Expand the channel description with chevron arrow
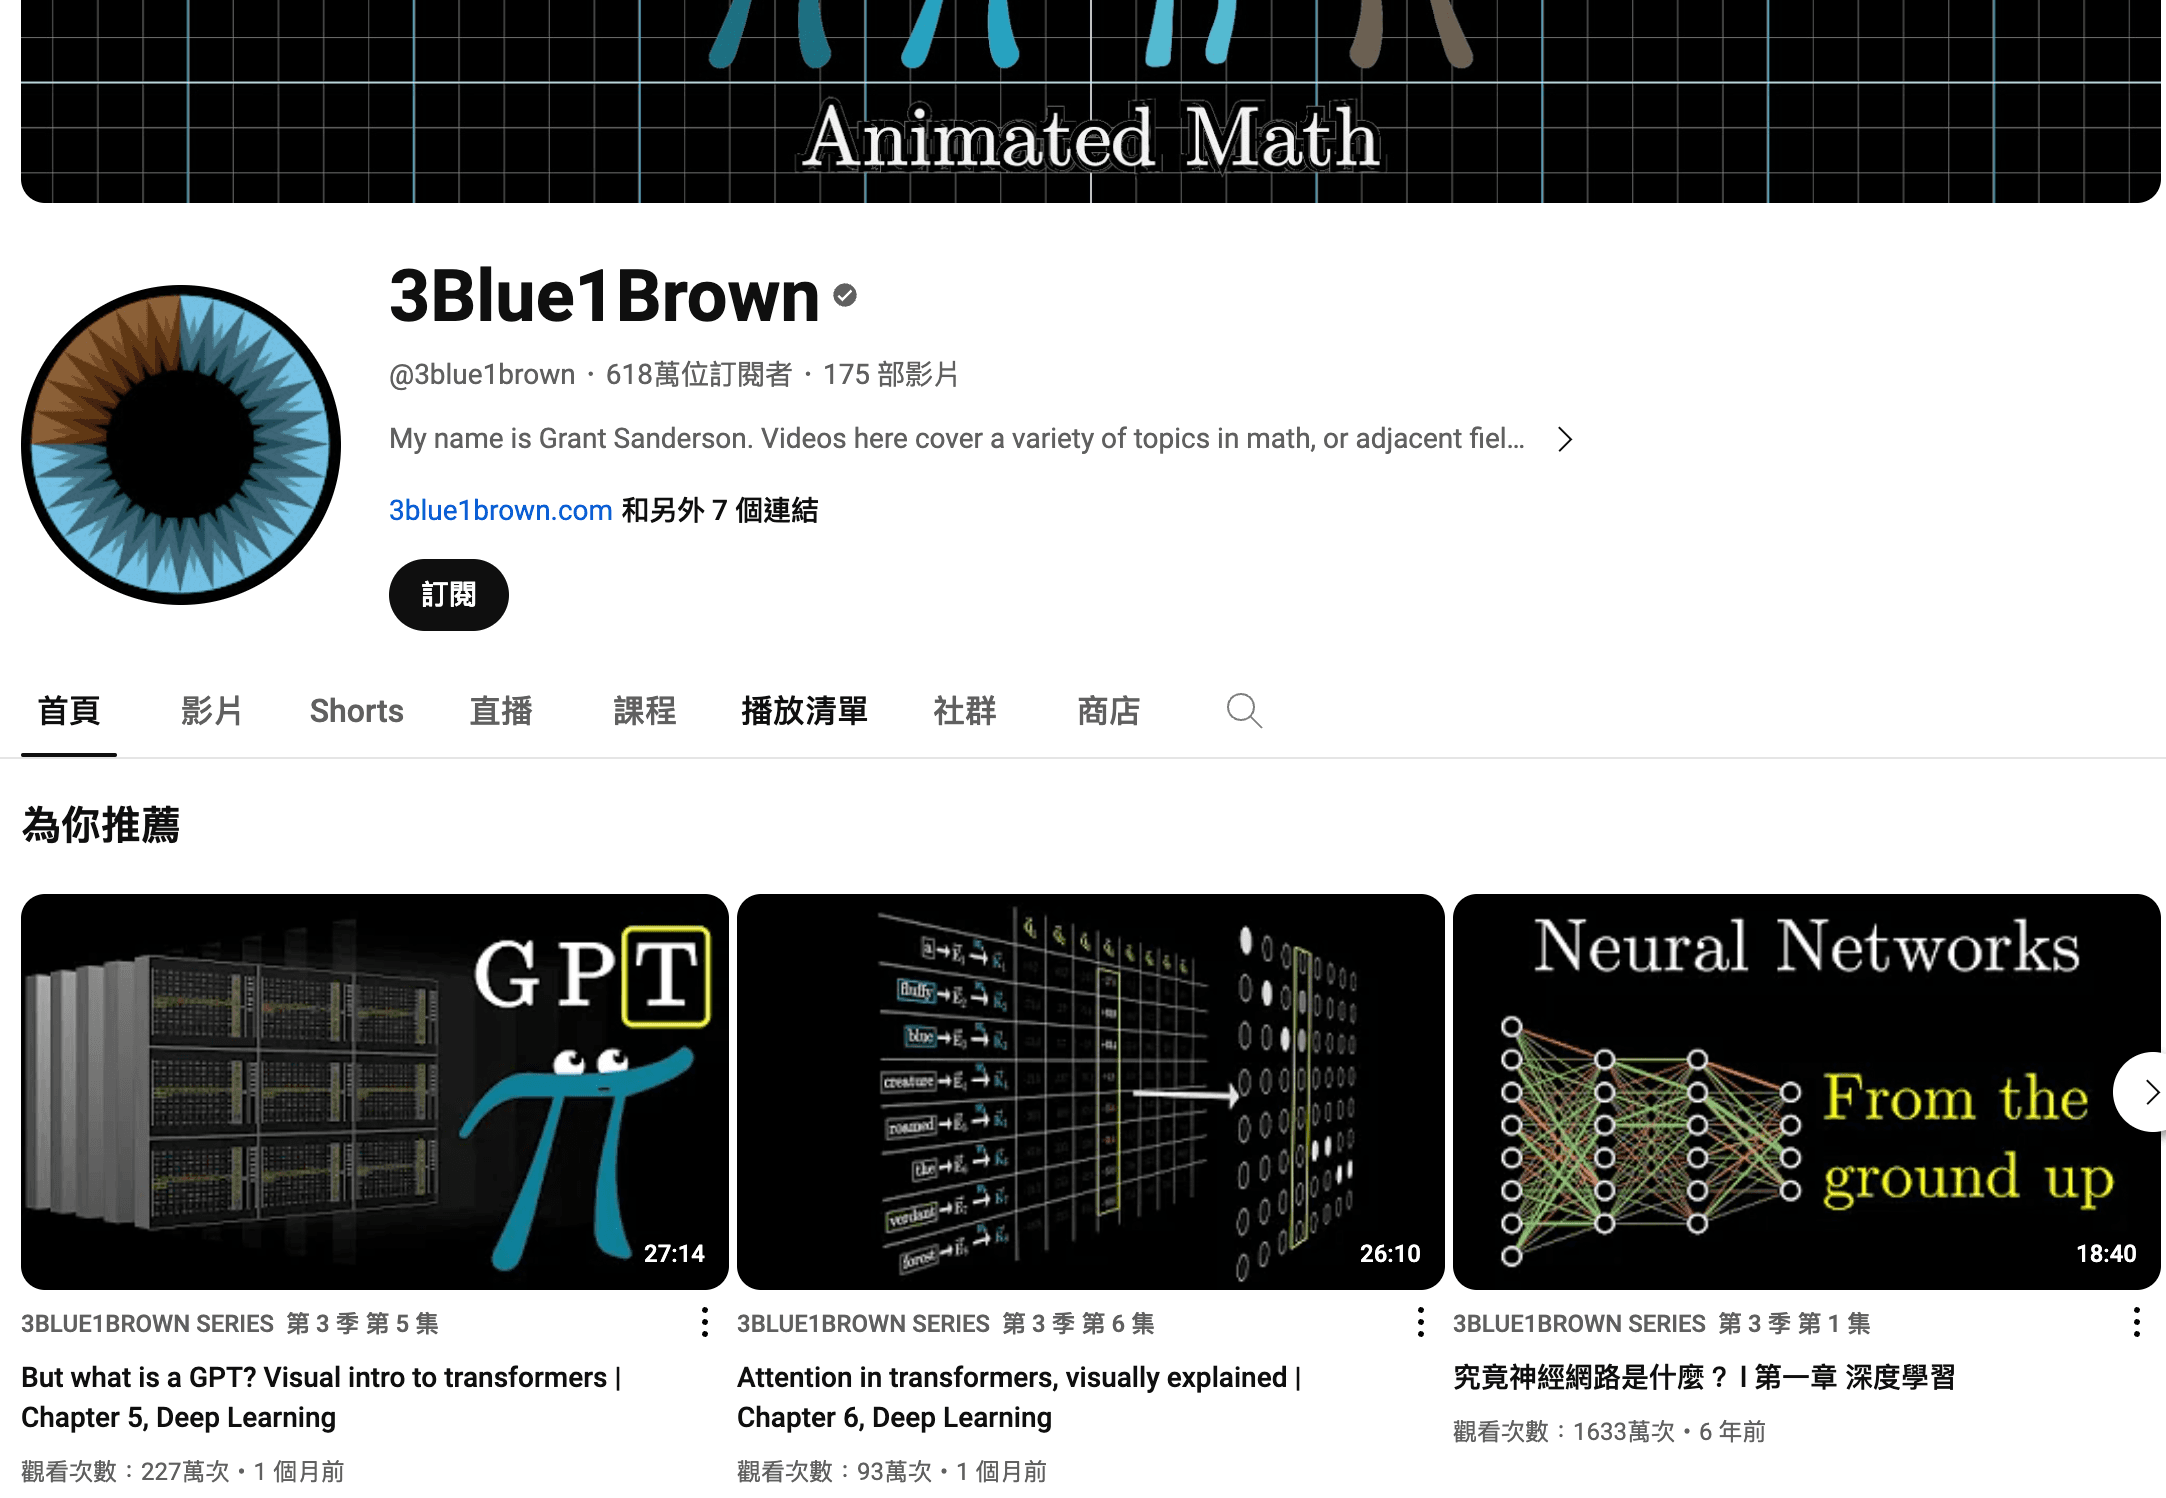The image size is (2166, 1498). point(1565,440)
